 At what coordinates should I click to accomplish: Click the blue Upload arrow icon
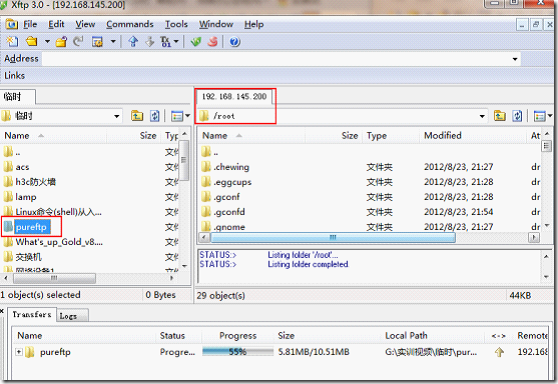coord(133,42)
